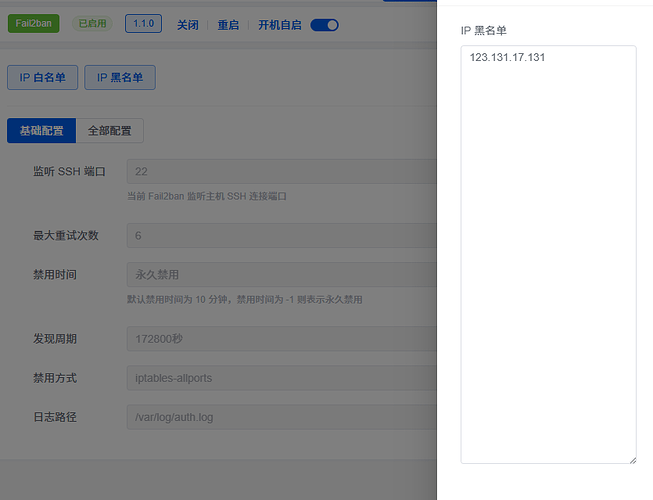Click 重启 to restart Fail2ban

(x=228, y=25)
